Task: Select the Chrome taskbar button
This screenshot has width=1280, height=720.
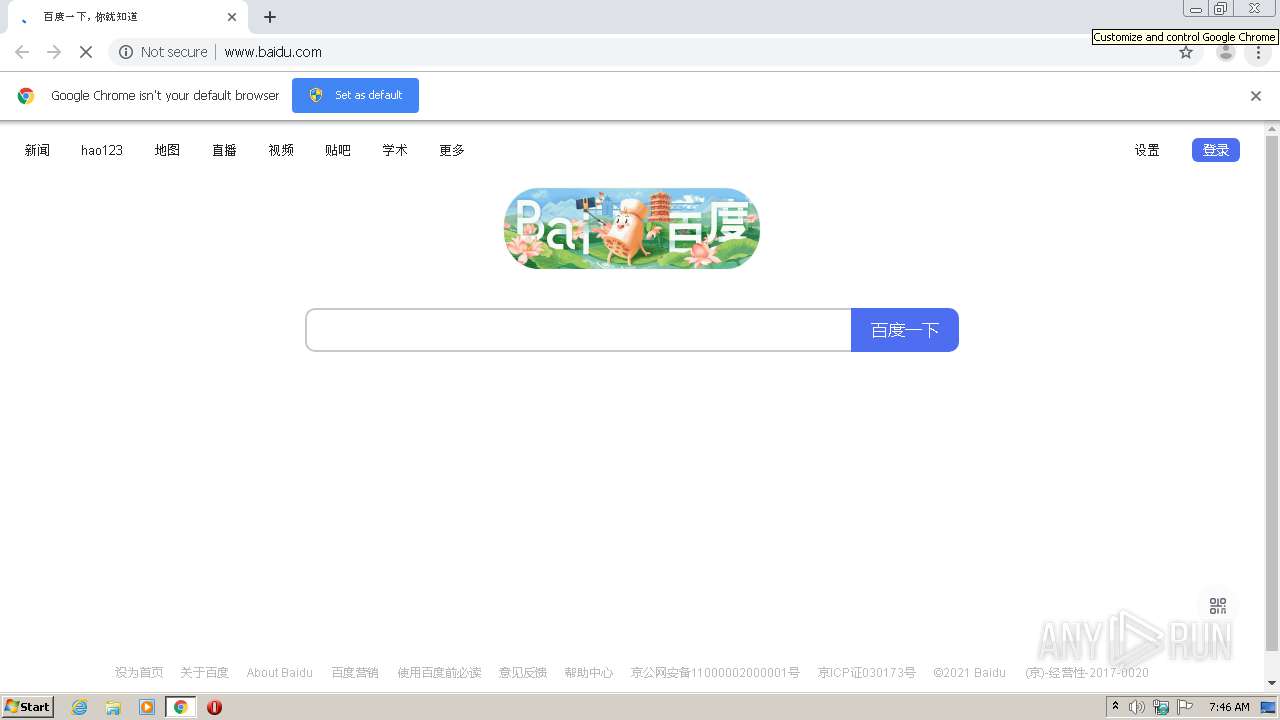Action: pyautogui.click(x=181, y=707)
